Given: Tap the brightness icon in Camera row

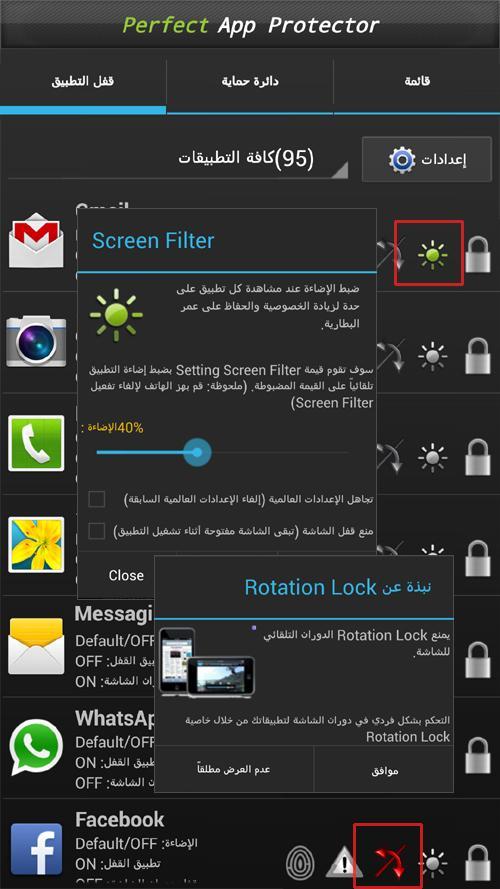Looking at the screenshot, I should [x=433, y=356].
